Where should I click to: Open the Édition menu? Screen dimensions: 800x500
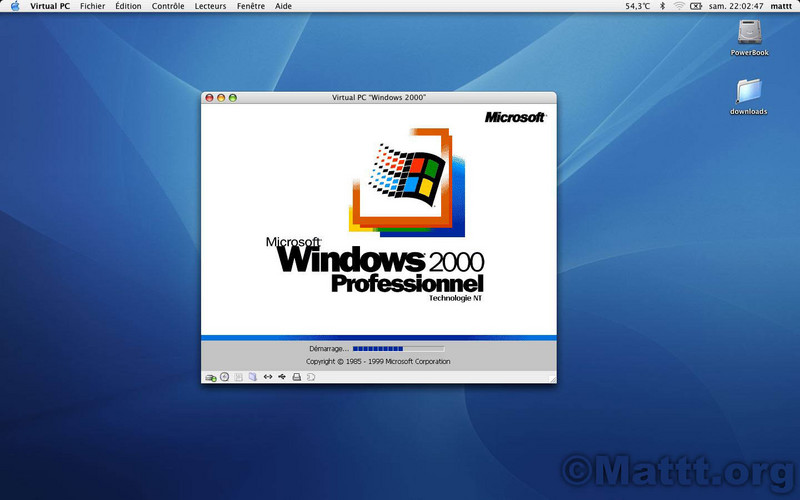point(128,6)
